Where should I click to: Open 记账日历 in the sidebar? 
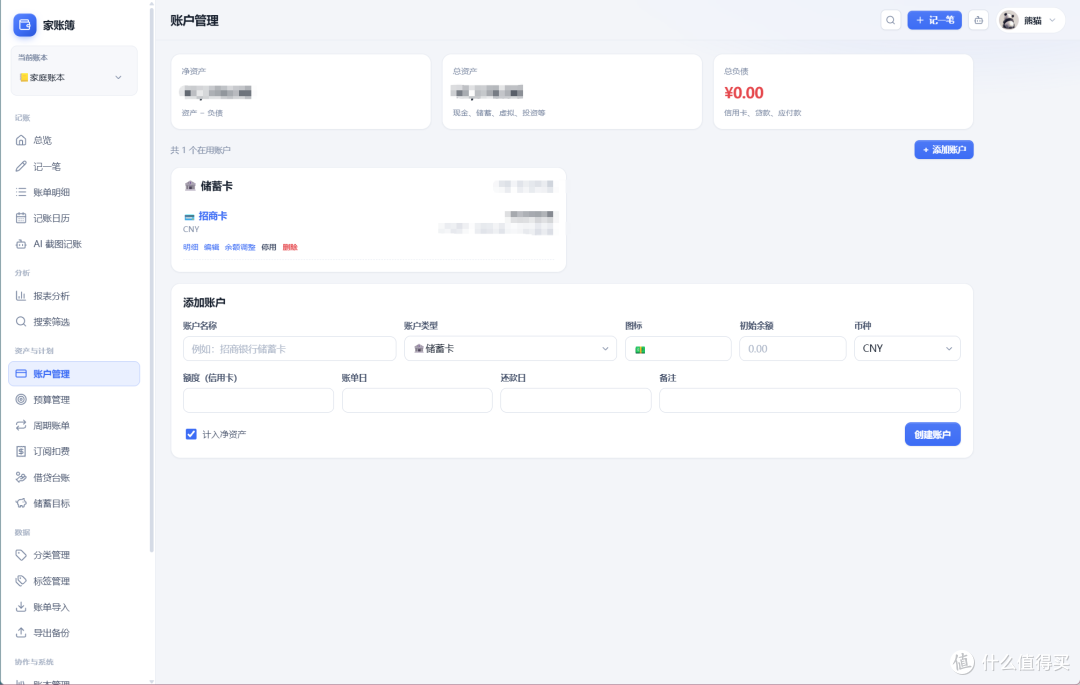[x=74, y=218]
